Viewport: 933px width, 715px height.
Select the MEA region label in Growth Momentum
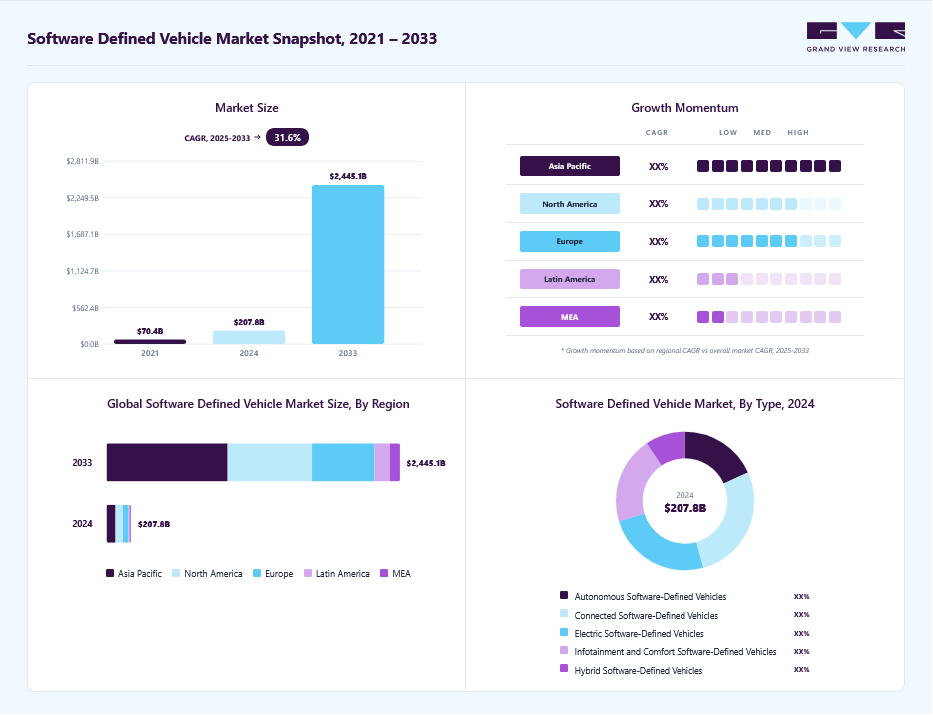[569, 316]
